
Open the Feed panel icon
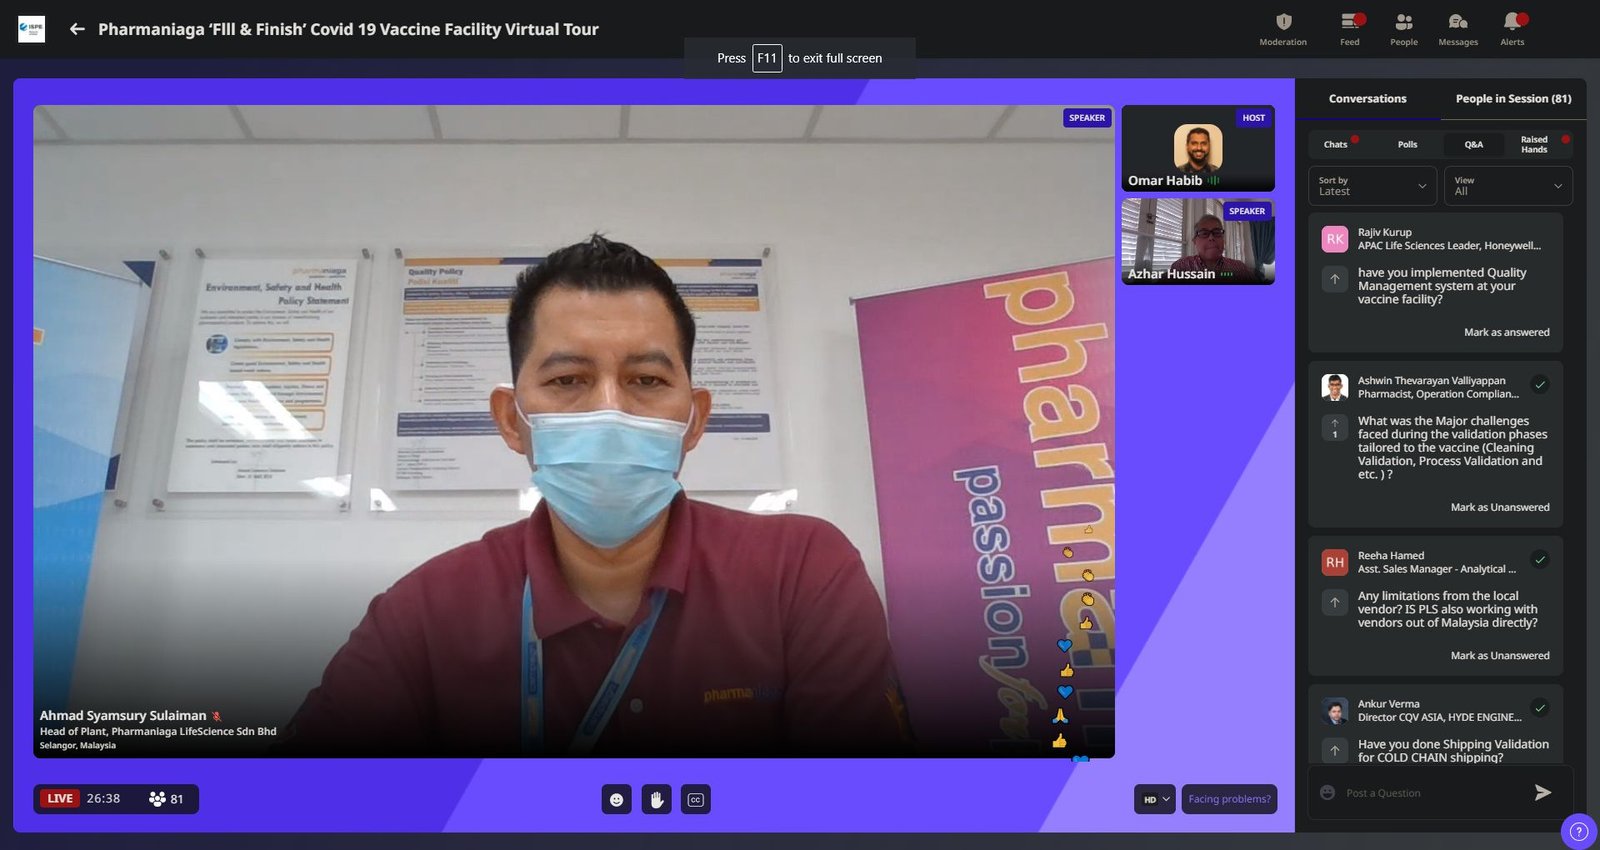coord(1349,23)
